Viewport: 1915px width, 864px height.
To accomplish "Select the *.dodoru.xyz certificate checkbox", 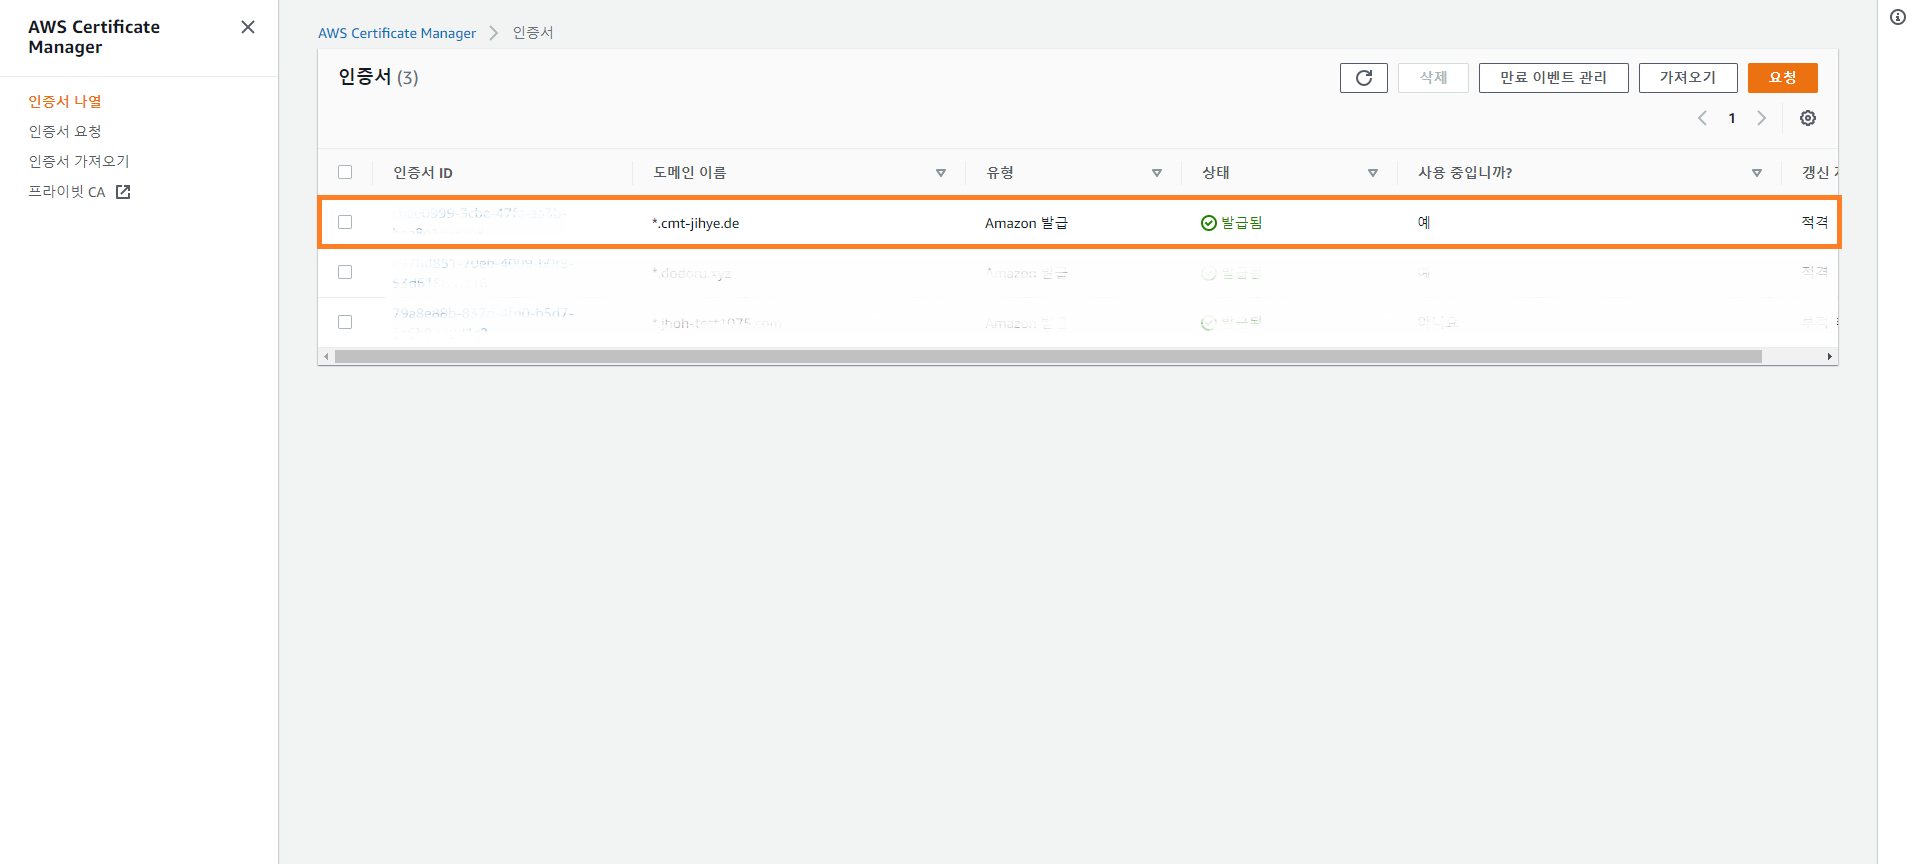I will tap(345, 272).
